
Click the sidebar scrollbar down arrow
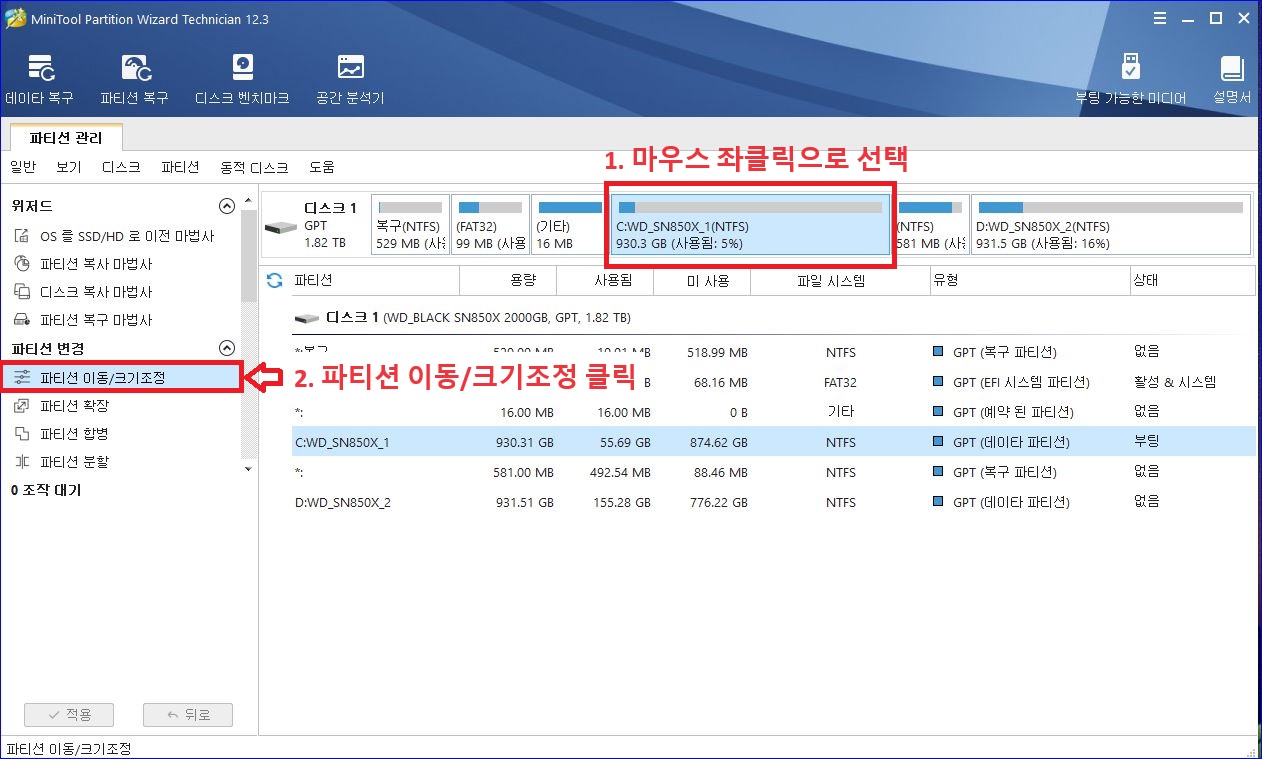[x=249, y=468]
